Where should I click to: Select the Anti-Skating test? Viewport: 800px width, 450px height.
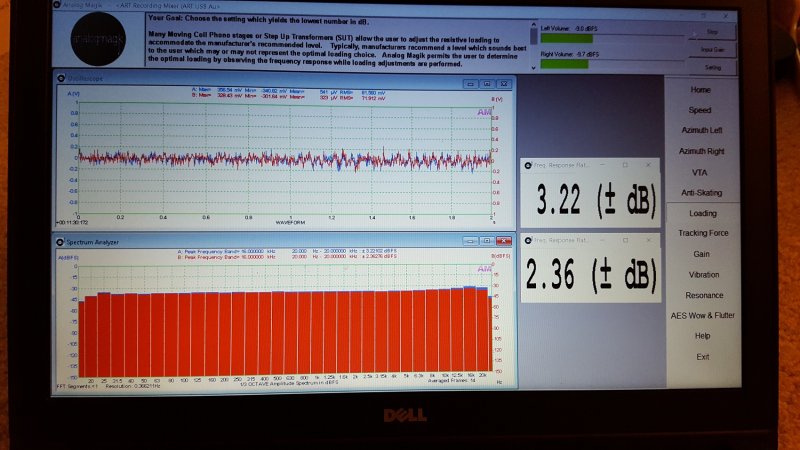coord(702,193)
